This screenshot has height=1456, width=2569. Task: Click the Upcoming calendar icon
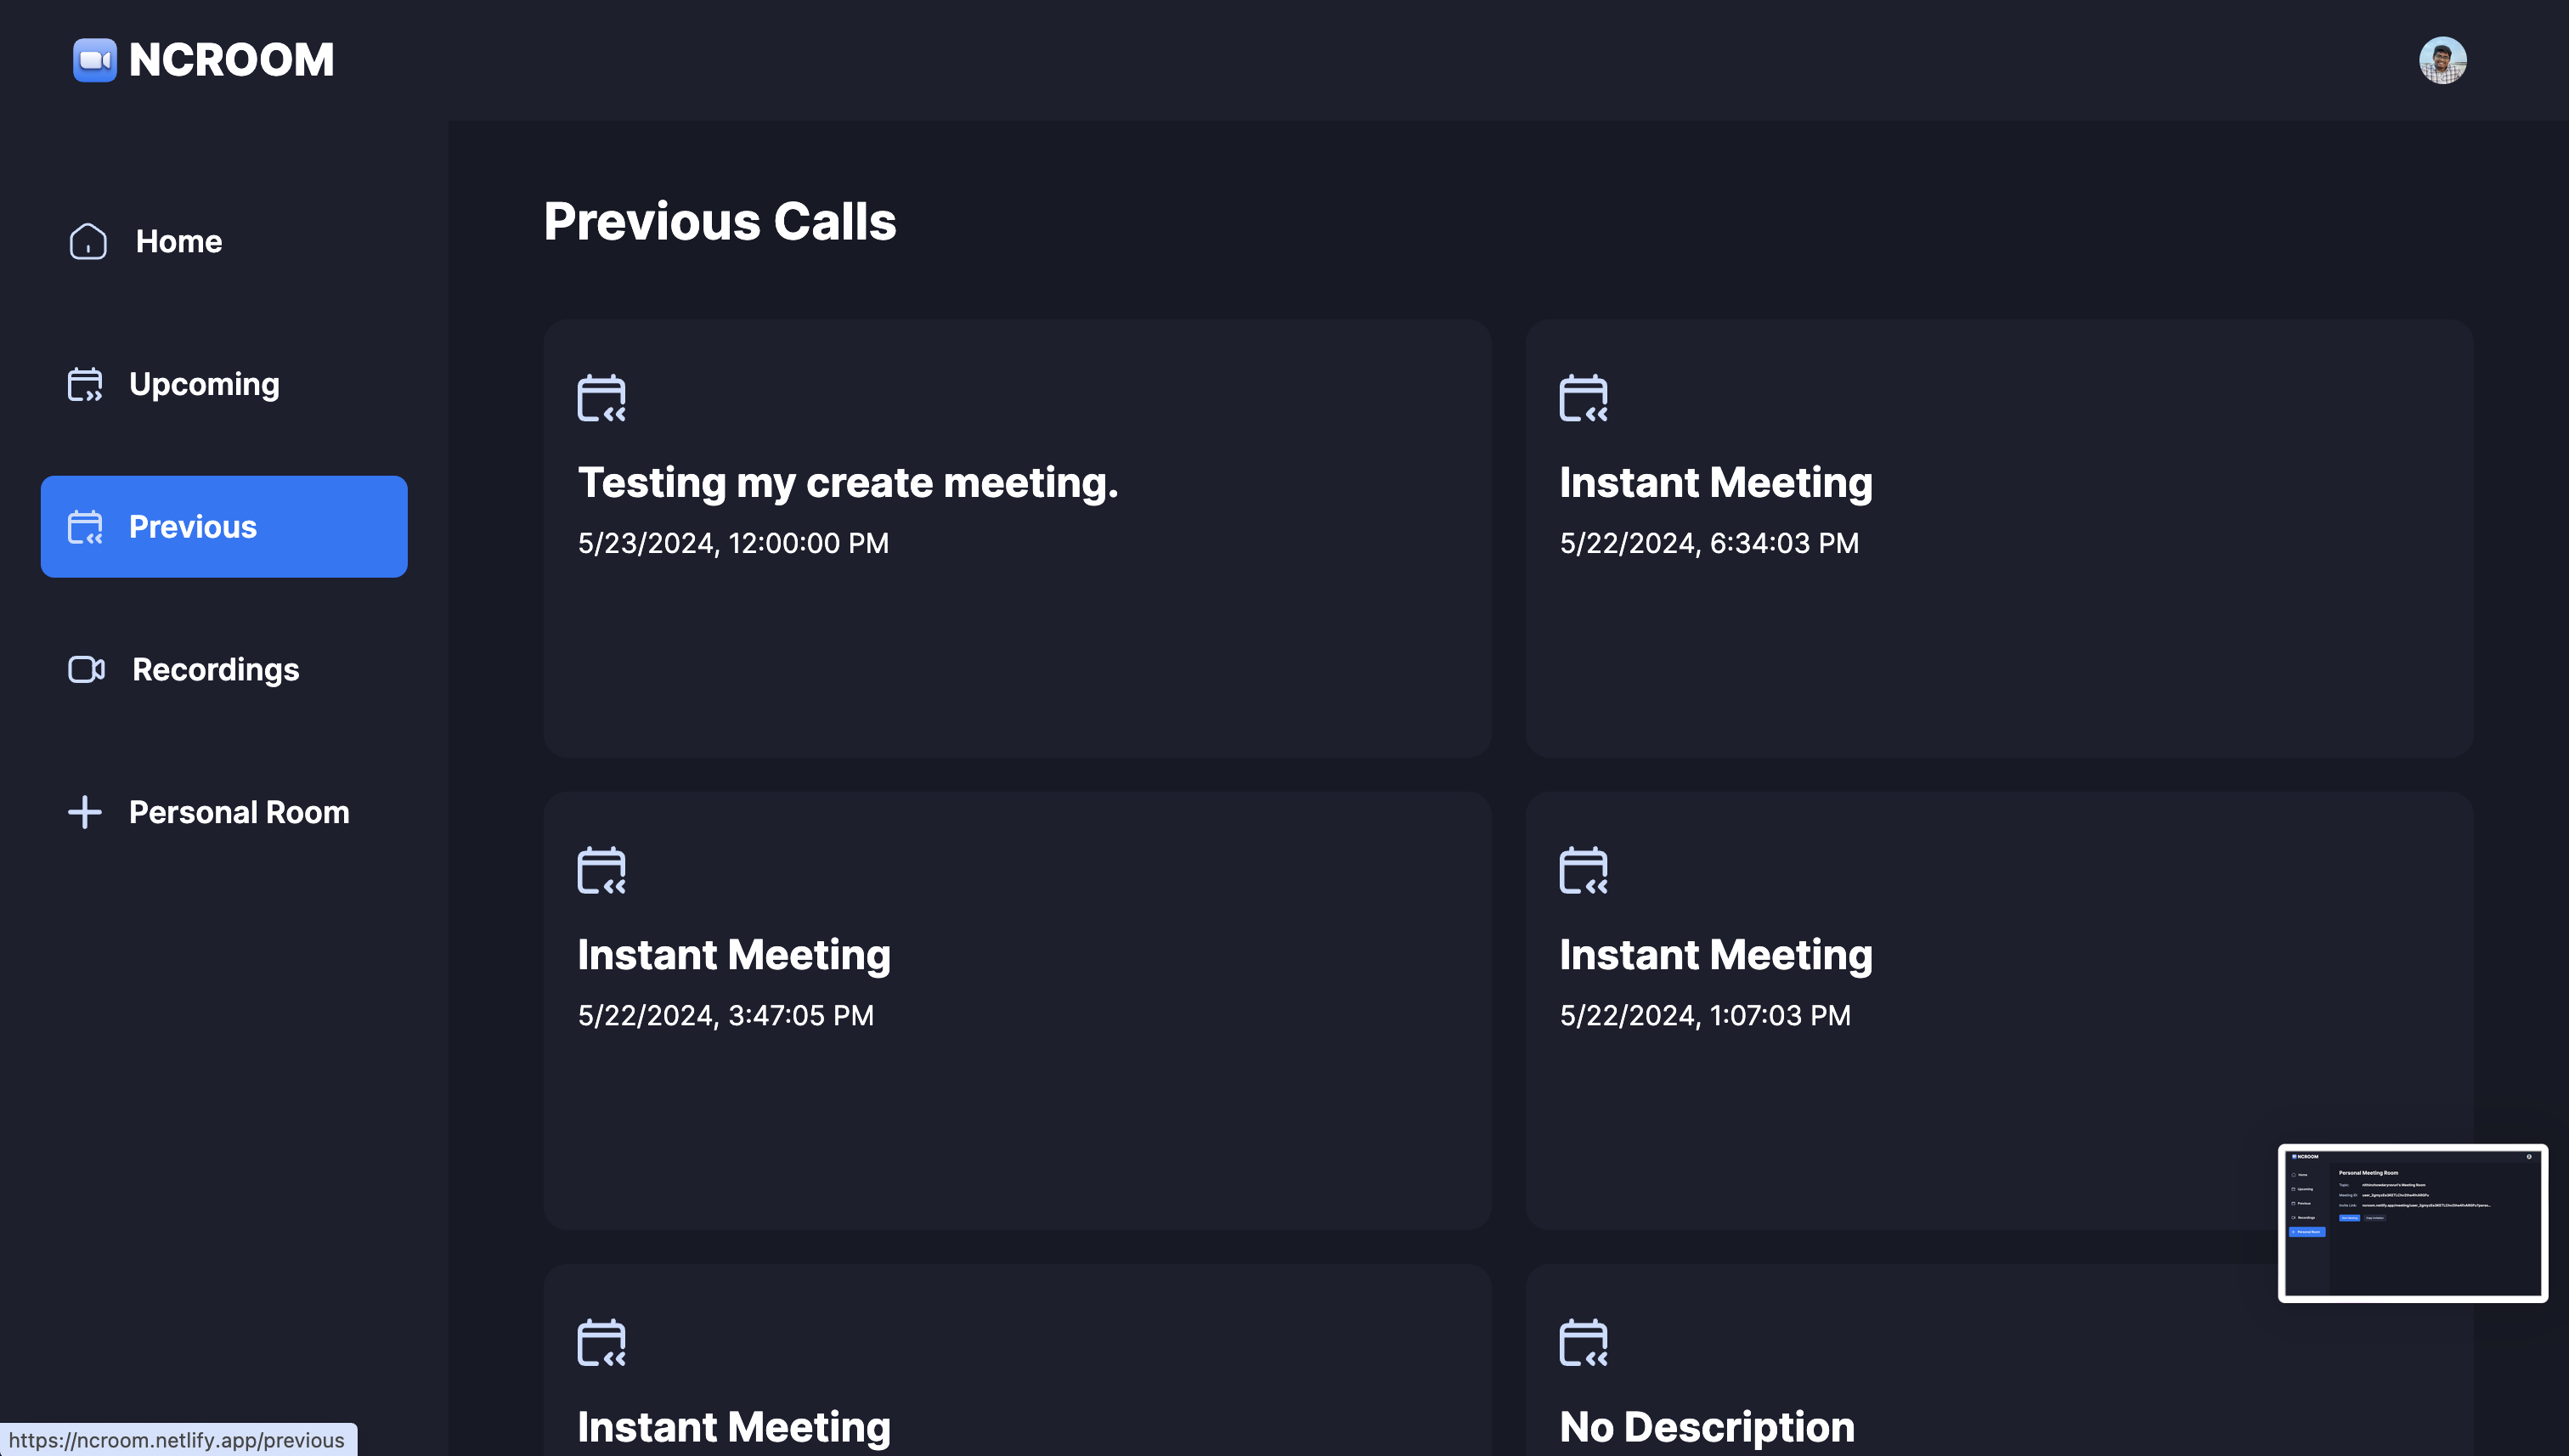coord(85,384)
